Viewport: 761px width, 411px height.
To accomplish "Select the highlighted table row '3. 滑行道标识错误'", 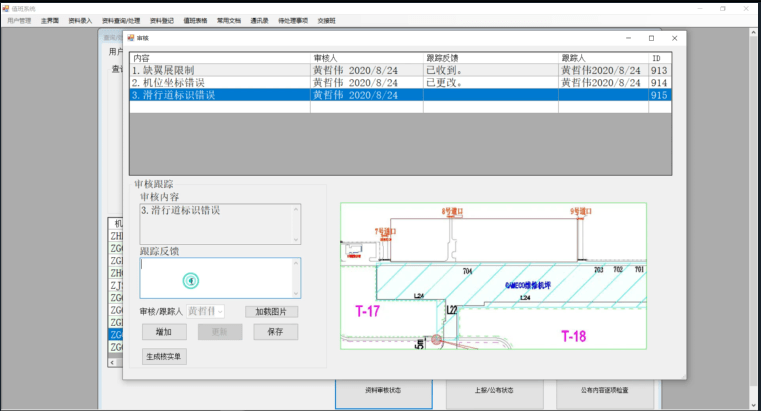I will [400, 95].
